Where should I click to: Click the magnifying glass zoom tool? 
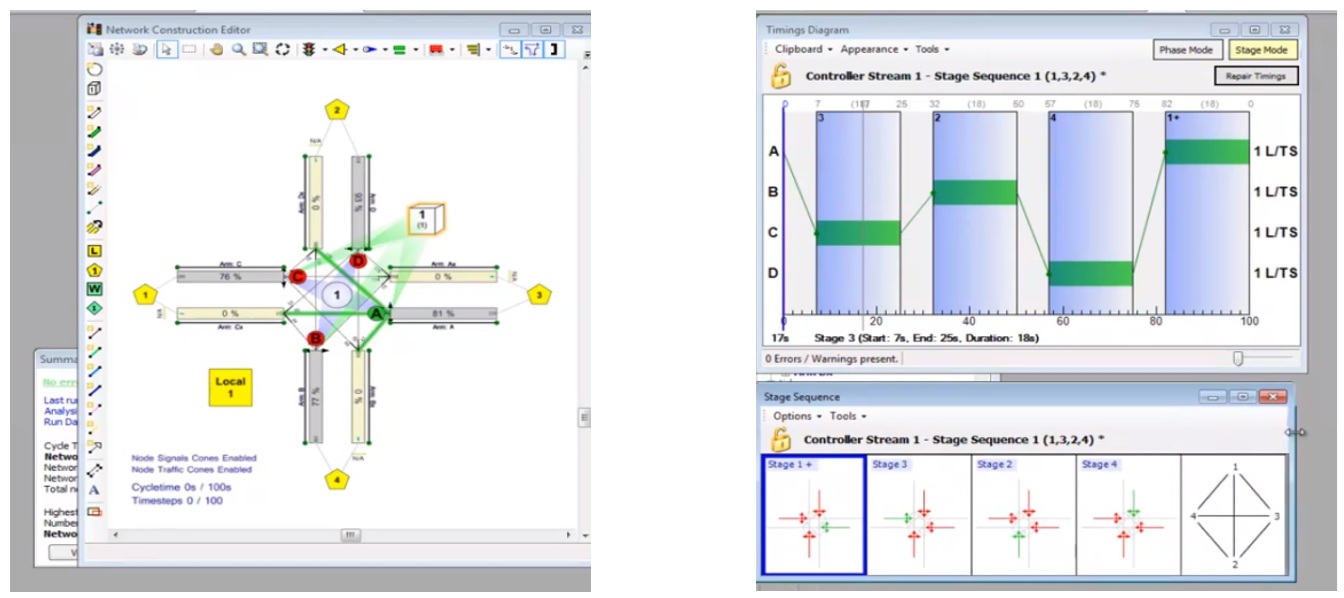(239, 49)
